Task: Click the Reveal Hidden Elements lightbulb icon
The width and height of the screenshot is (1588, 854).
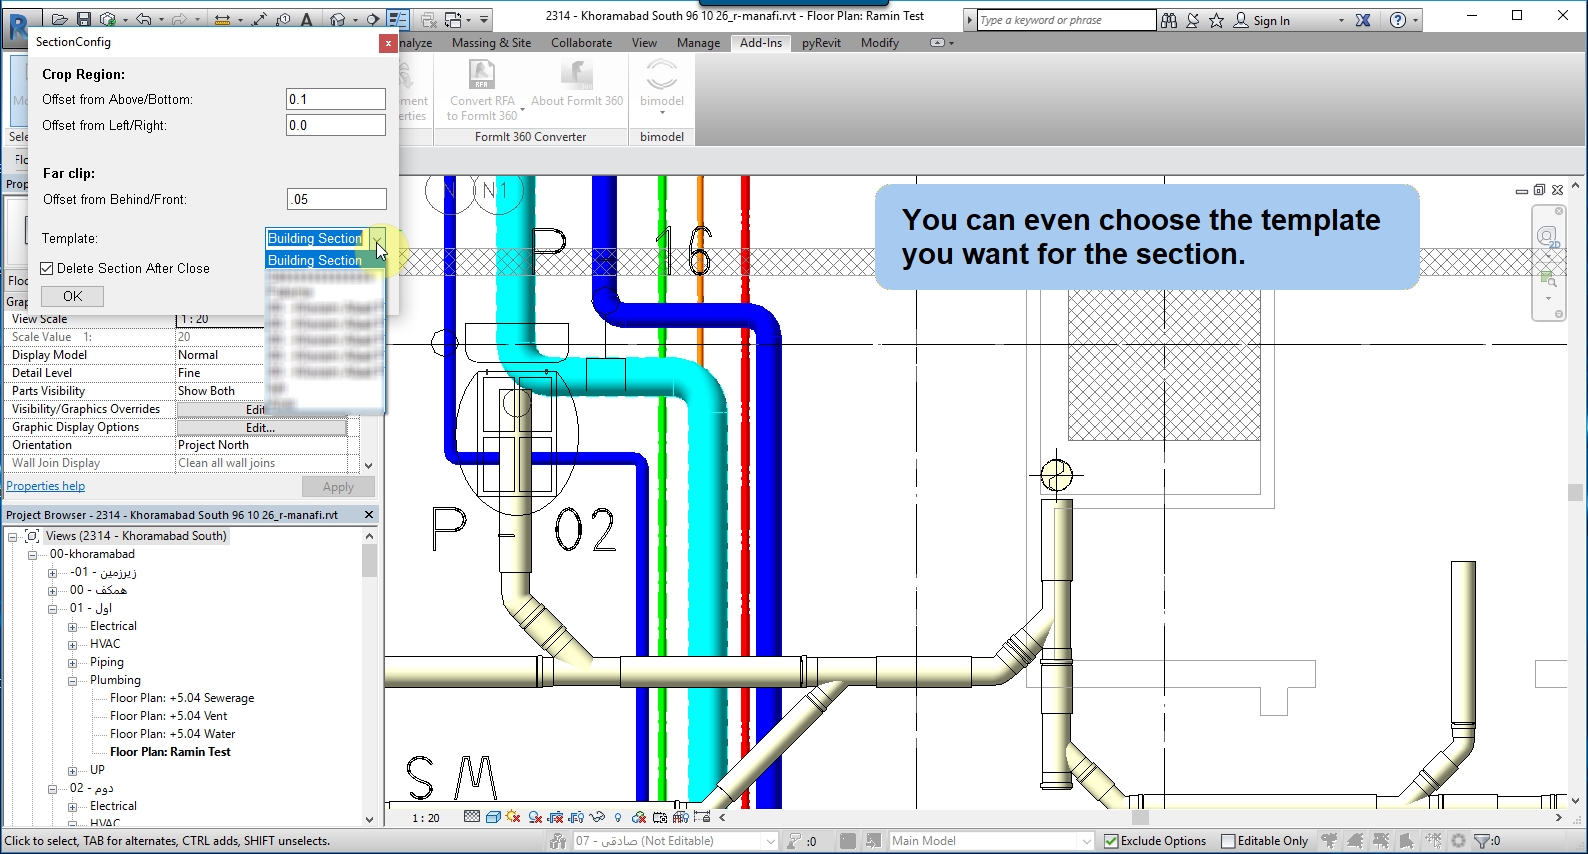Action: tap(618, 817)
